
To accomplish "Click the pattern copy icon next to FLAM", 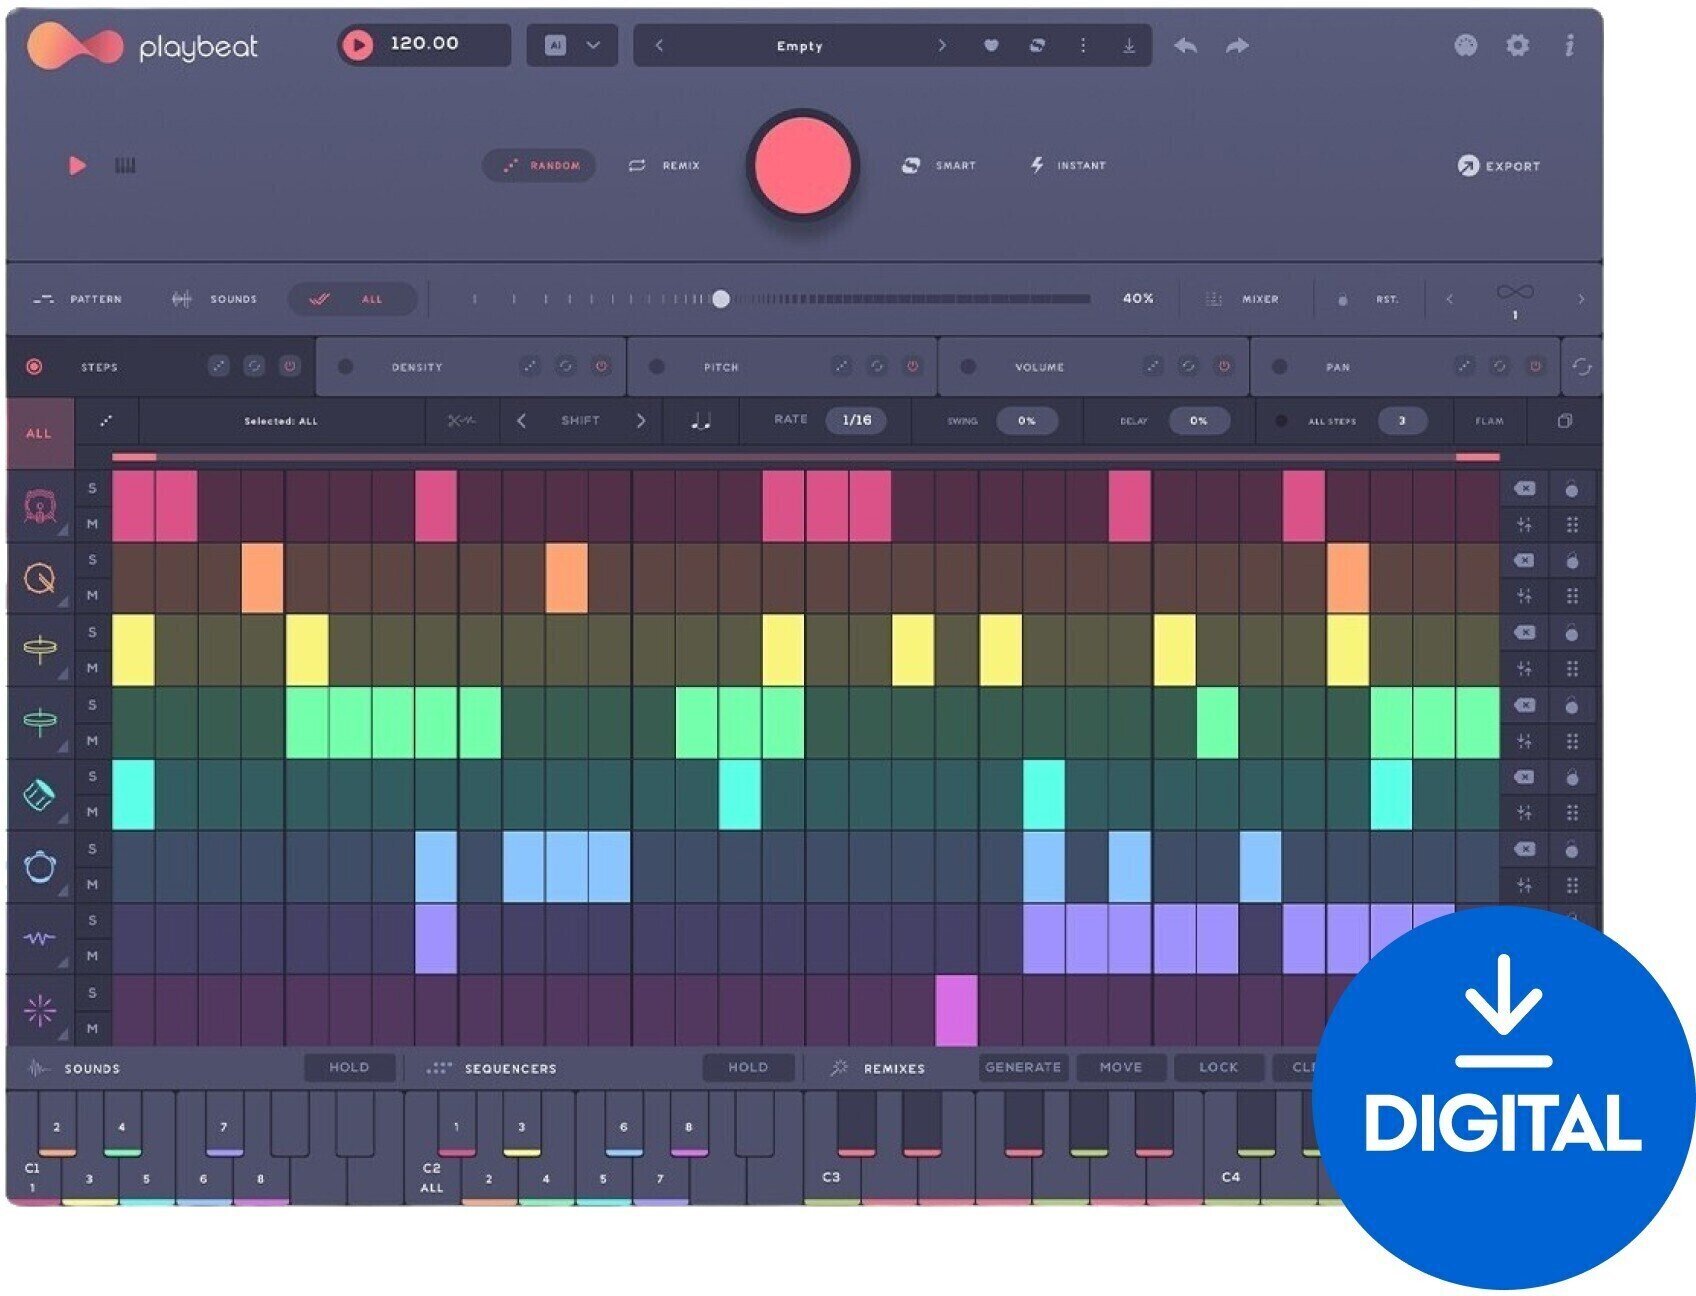I will (x=1567, y=421).
